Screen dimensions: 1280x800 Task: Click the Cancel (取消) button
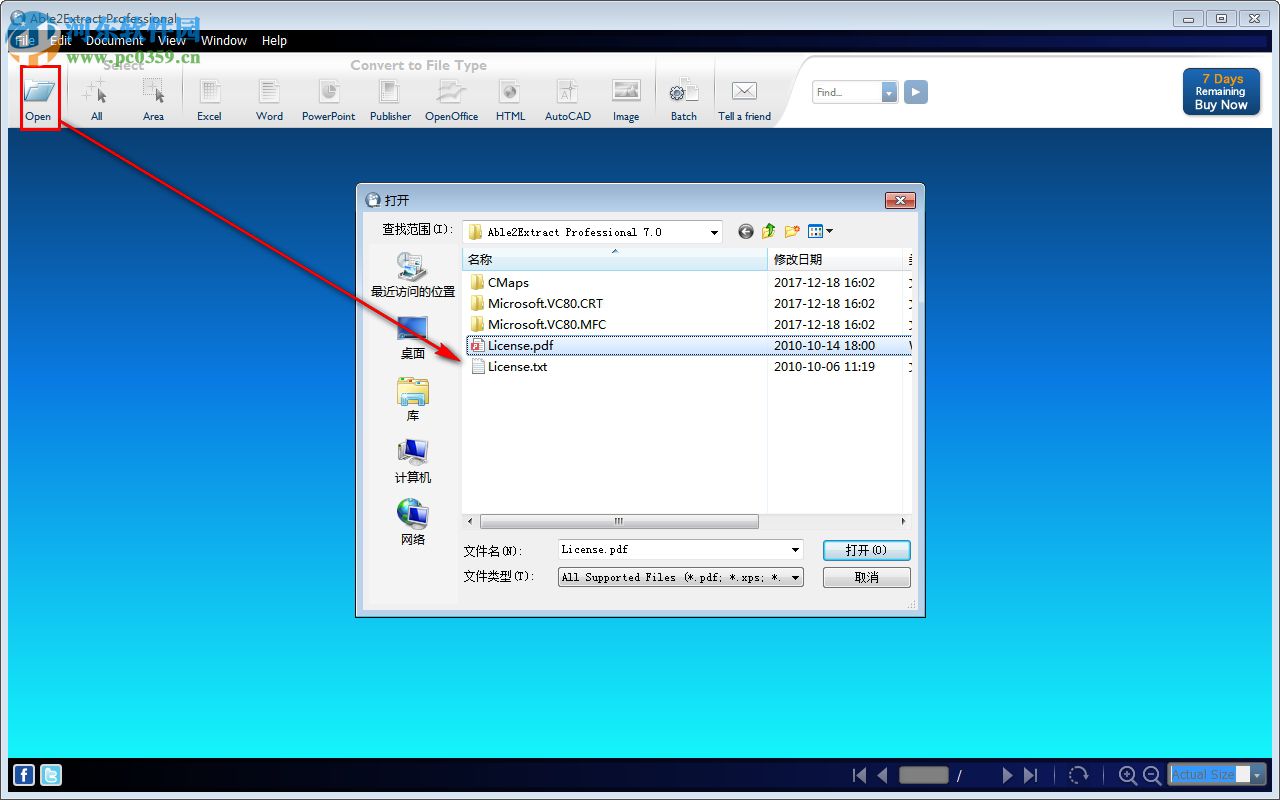tap(866, 577)
